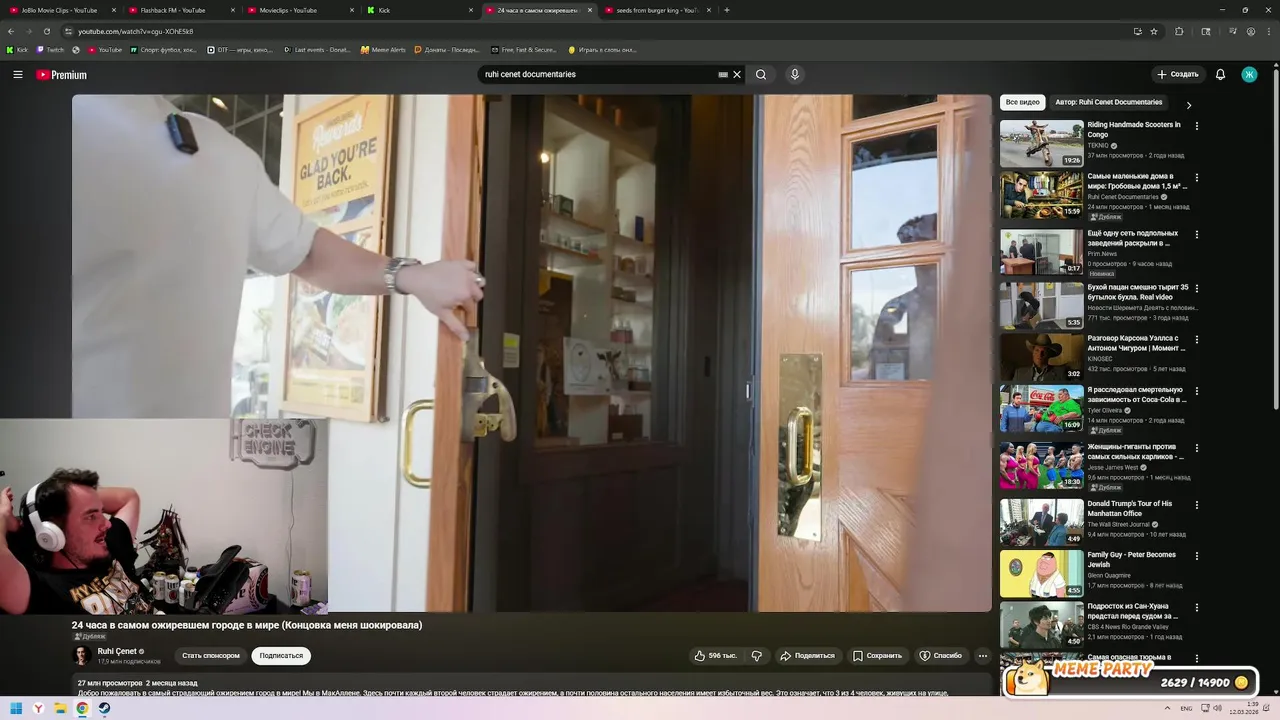Clear the search field with X

coord(737,75)
